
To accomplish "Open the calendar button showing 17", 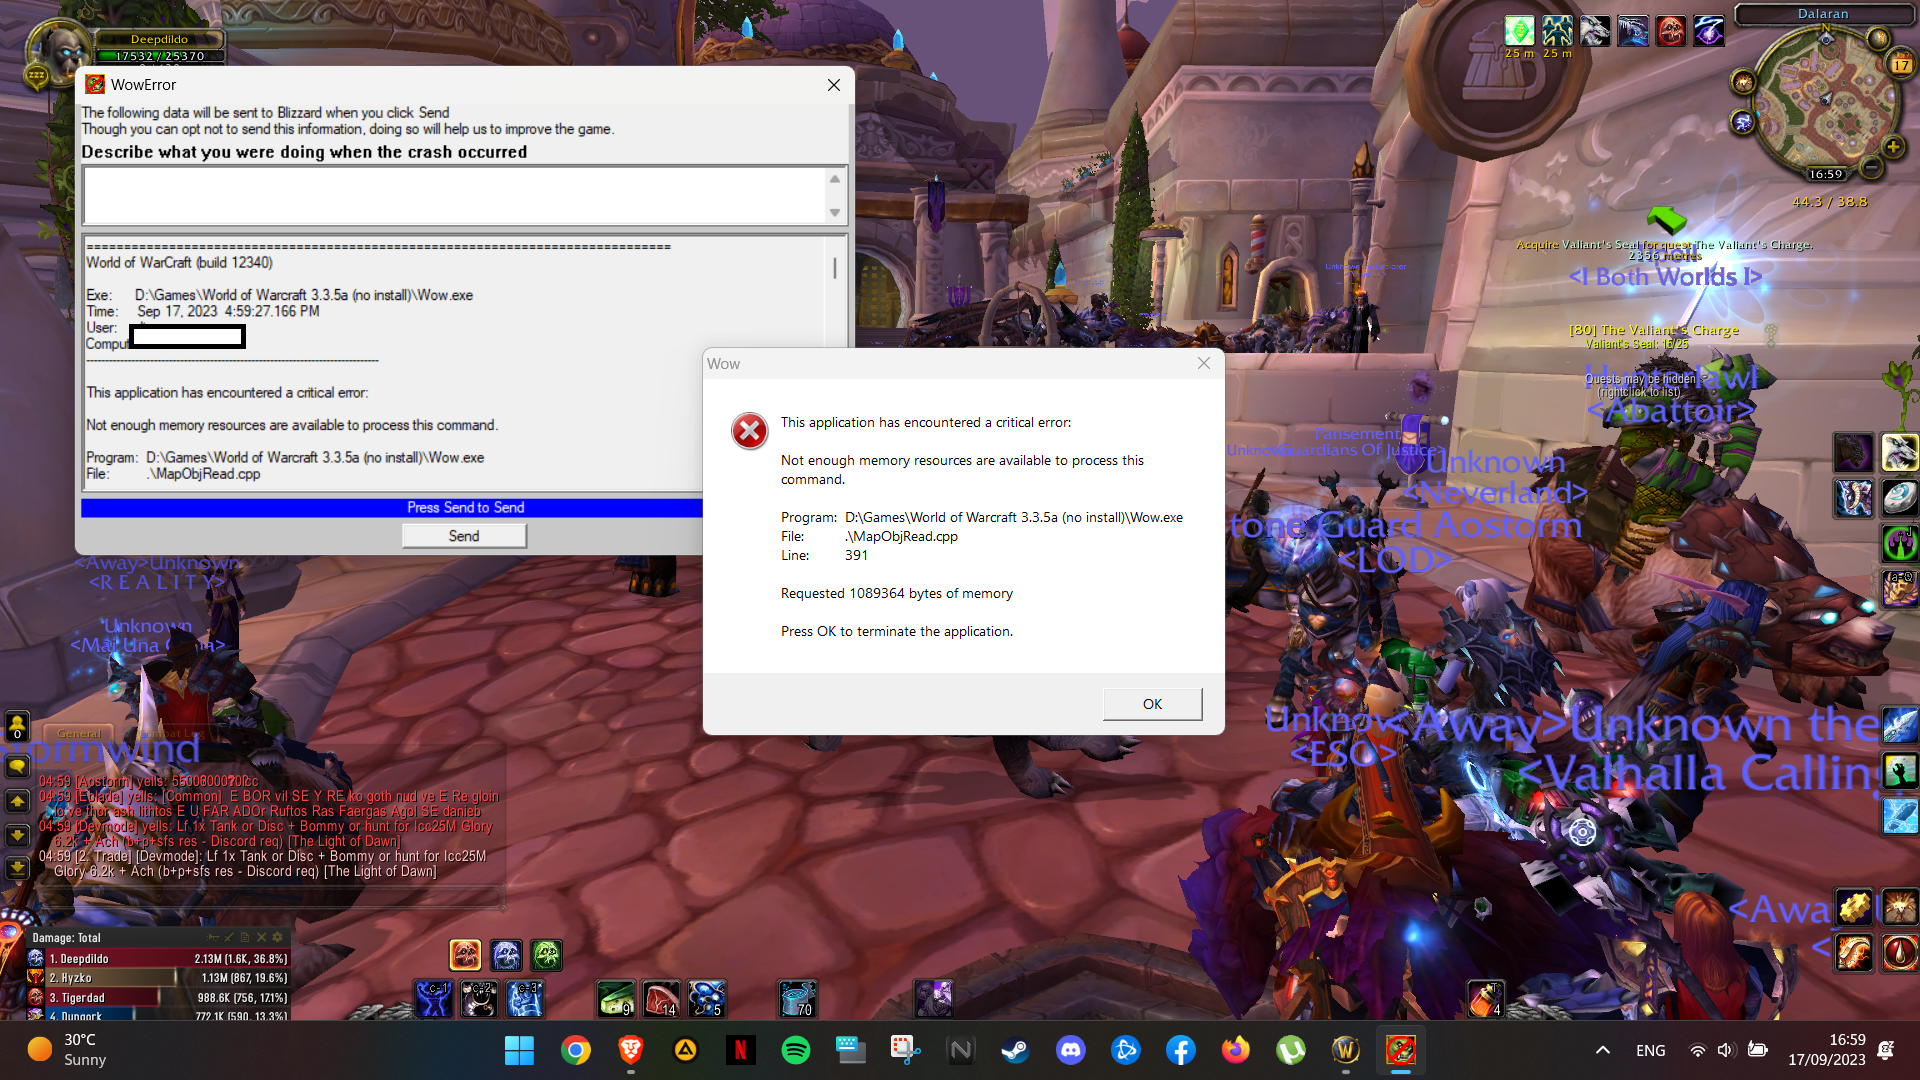I will [1901, 64].
